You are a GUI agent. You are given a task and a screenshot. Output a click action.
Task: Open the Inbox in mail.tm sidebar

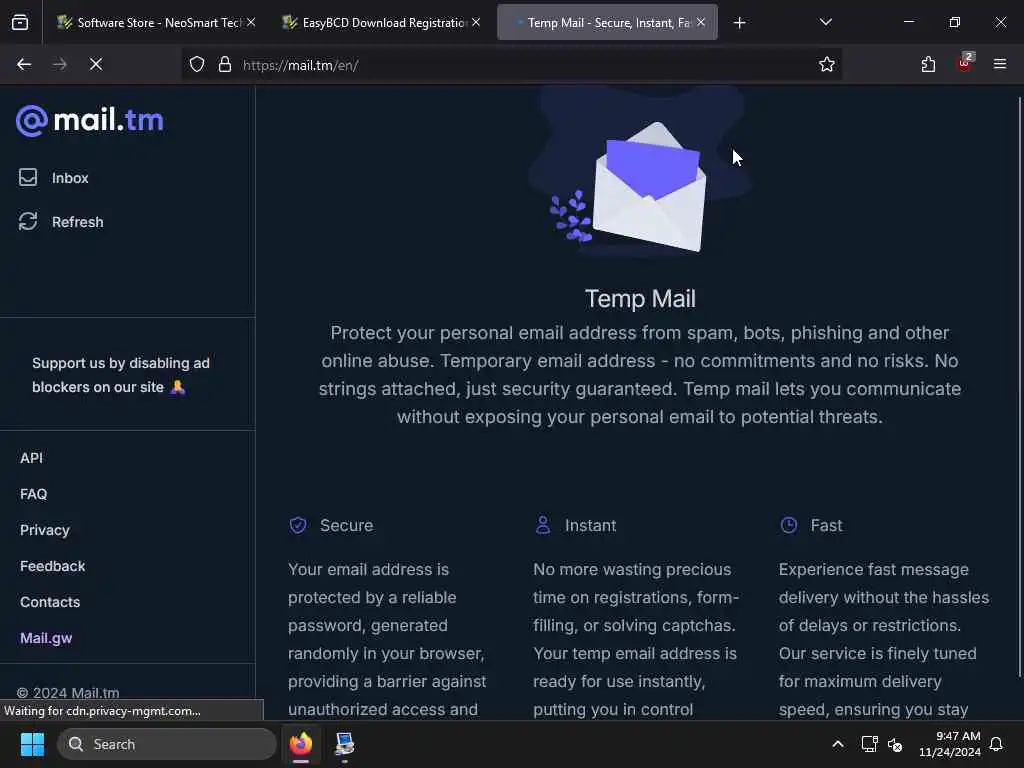point(54,178)
